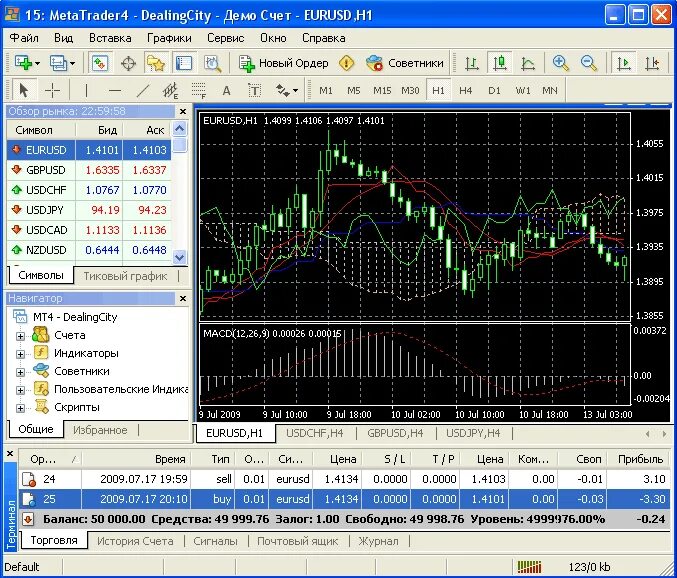The height and width of the screenshot is (578, 677).
Task: Open the Файл menu
Action: point(24,38)
